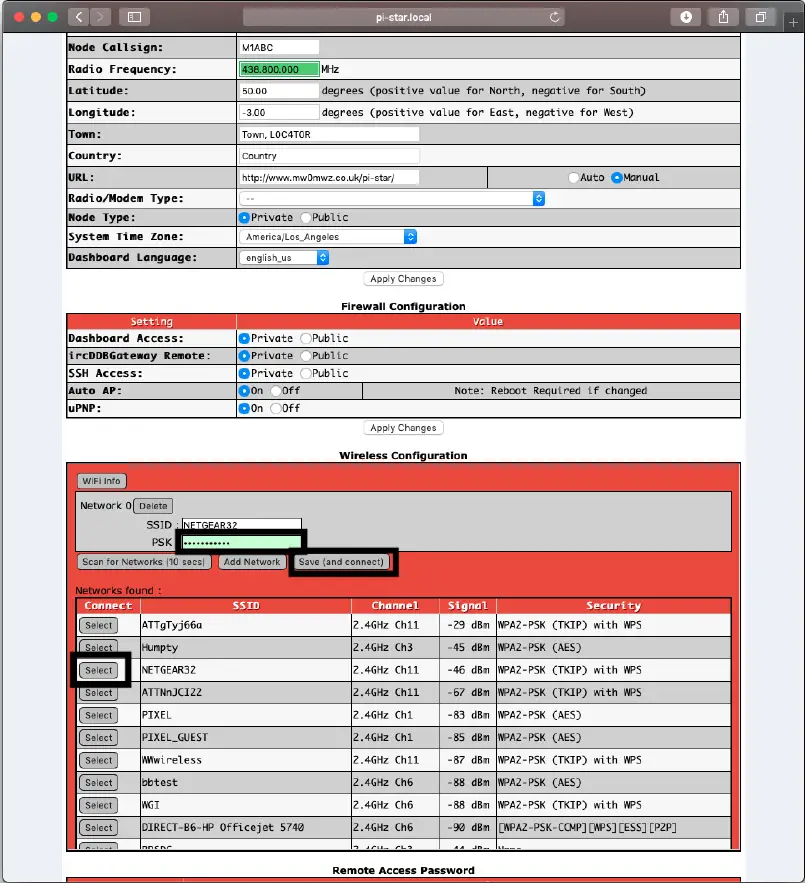Open the Safari share icon
Viewport: 805px width, 883px height.
coord(723,17)
